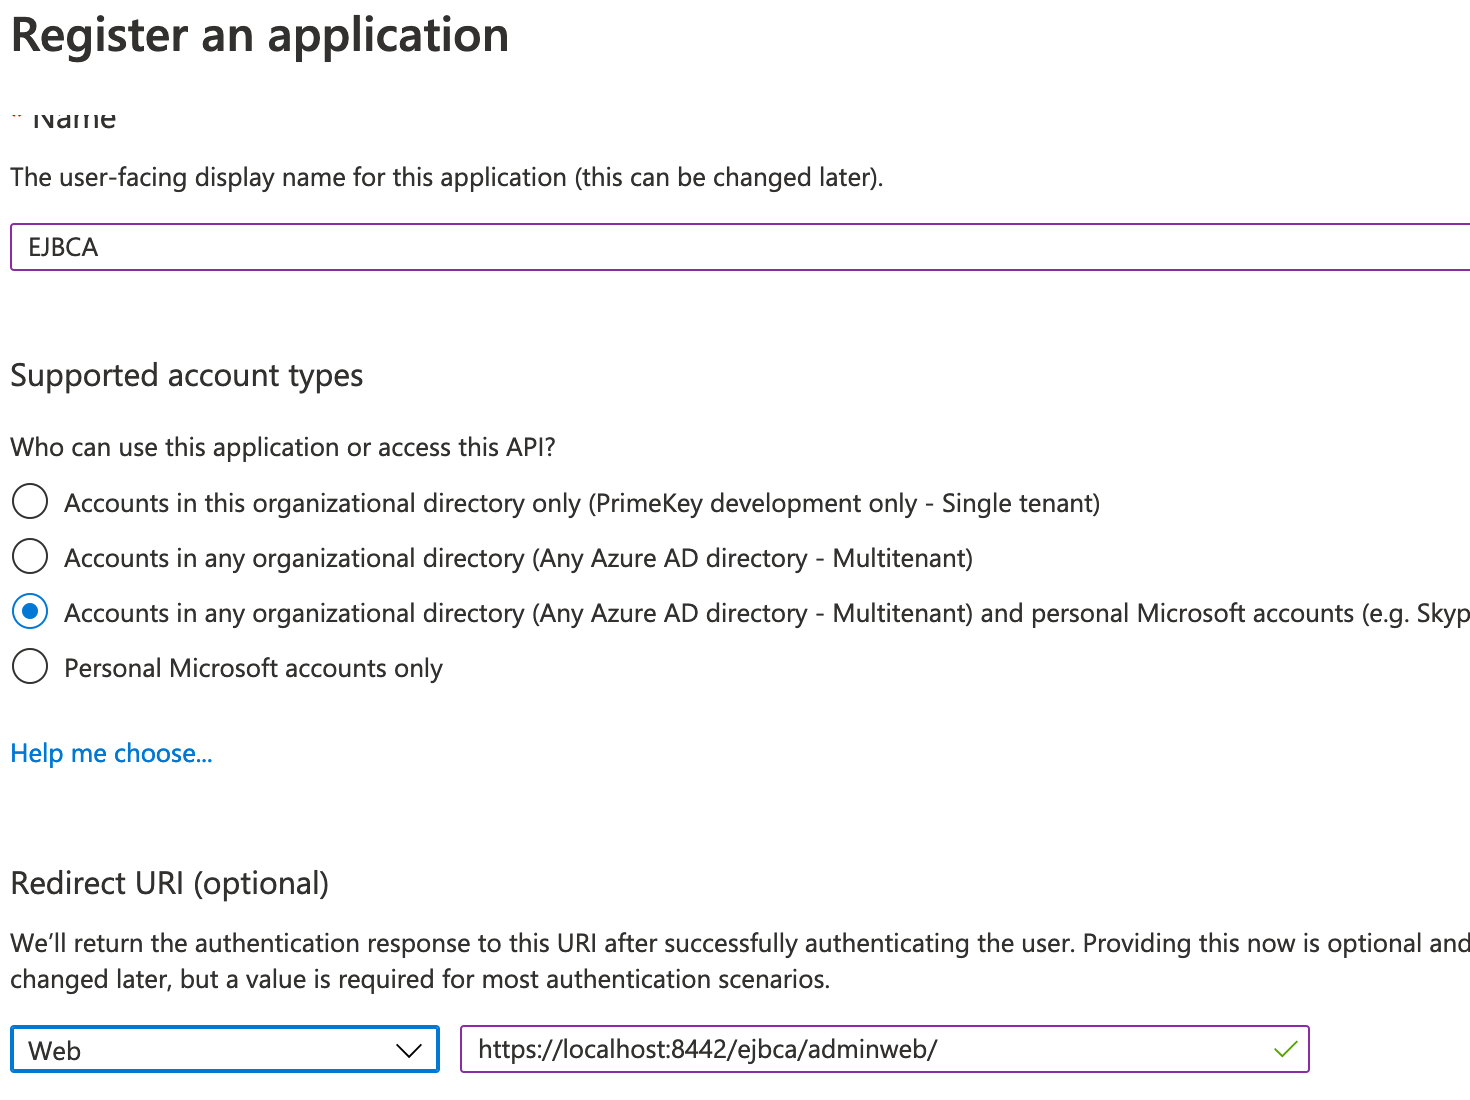1470x1100 pixels.
Task: Open the Web platform type dropdown
Action: (224, 1050)
